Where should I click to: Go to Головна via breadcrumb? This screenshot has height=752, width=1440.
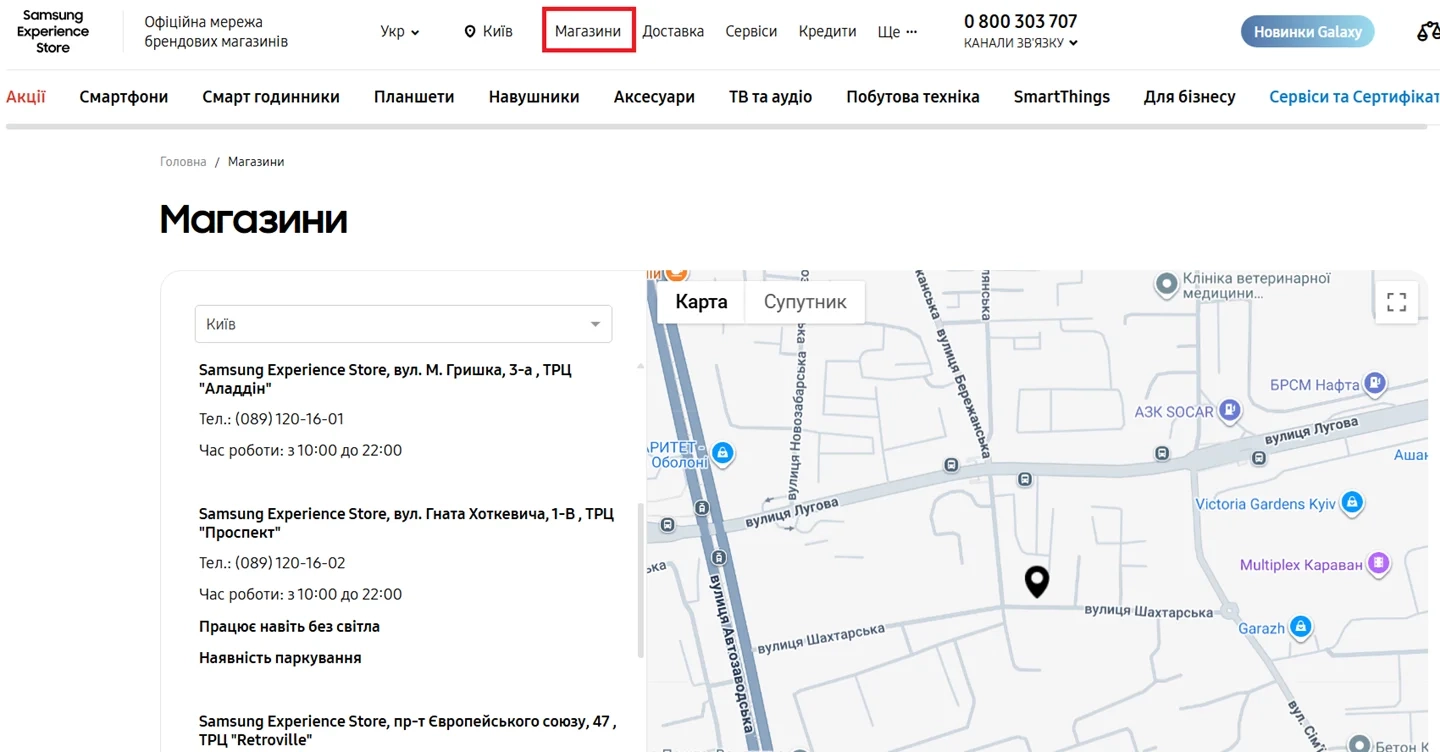183,162
